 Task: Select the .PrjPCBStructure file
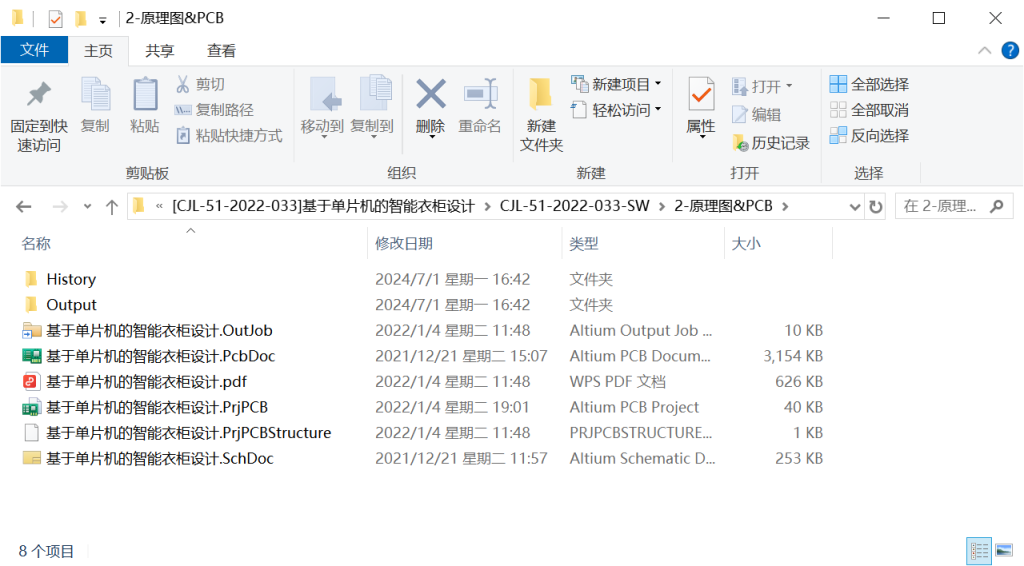pos(189,433)
